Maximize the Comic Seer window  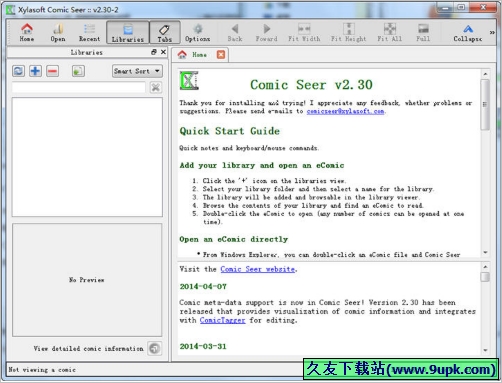tap(461, 7)
